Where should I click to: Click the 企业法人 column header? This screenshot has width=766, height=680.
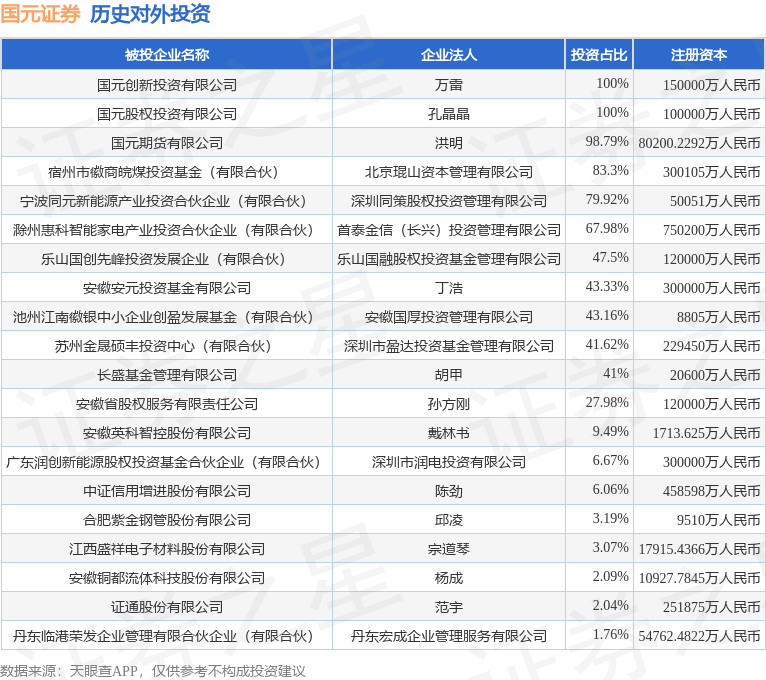pyautogui.click(x=448, y=54)
